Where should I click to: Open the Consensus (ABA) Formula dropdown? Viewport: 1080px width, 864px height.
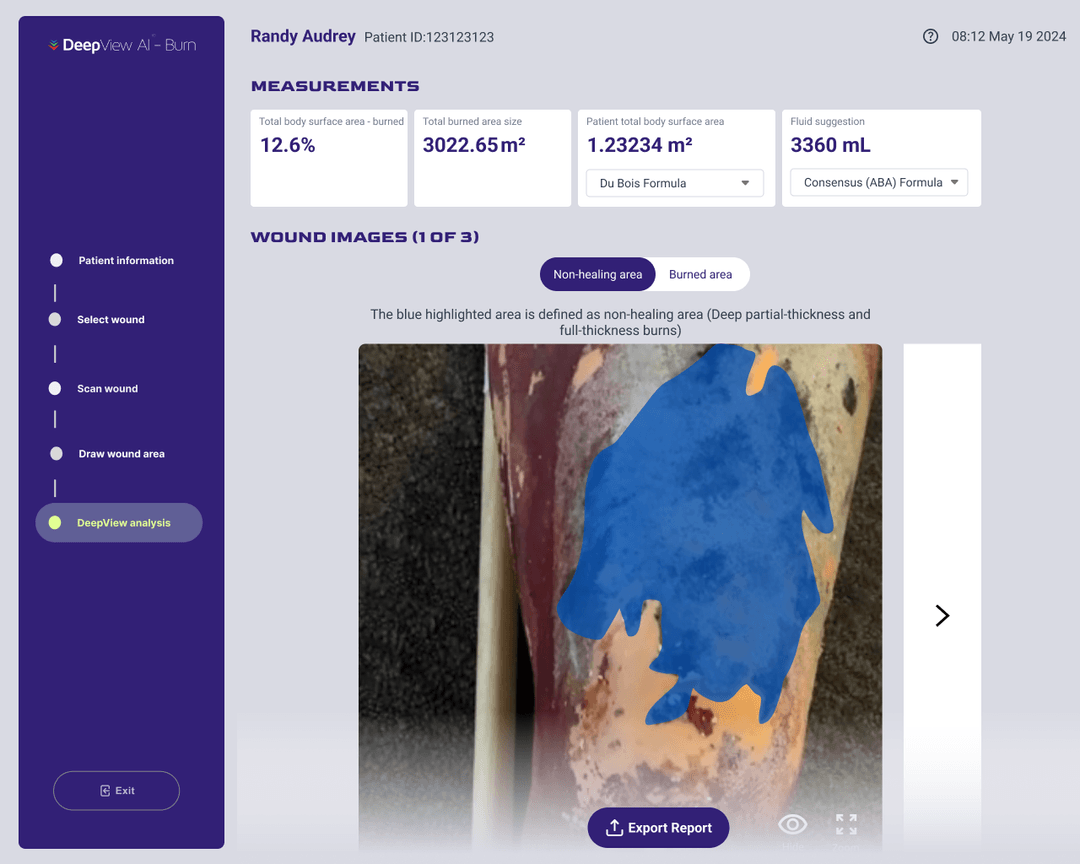879,183
